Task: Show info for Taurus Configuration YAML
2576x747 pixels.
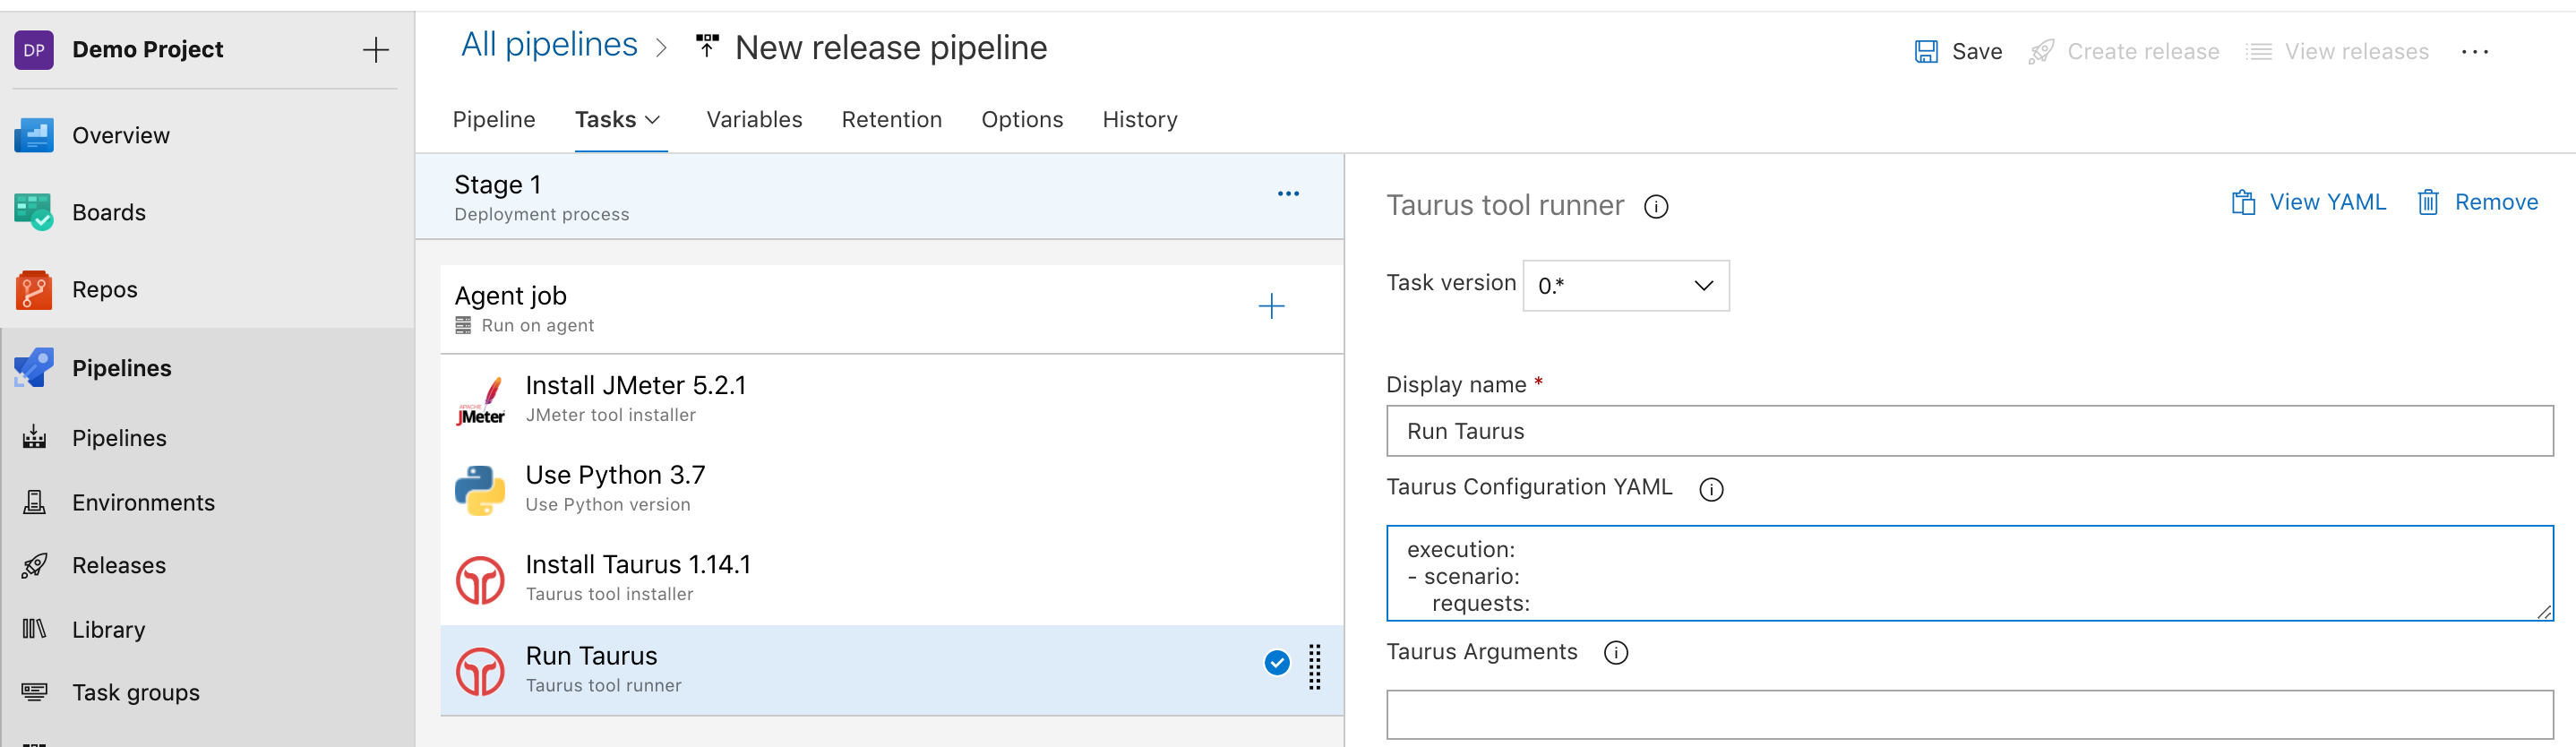Action: tap(1711, 489)
